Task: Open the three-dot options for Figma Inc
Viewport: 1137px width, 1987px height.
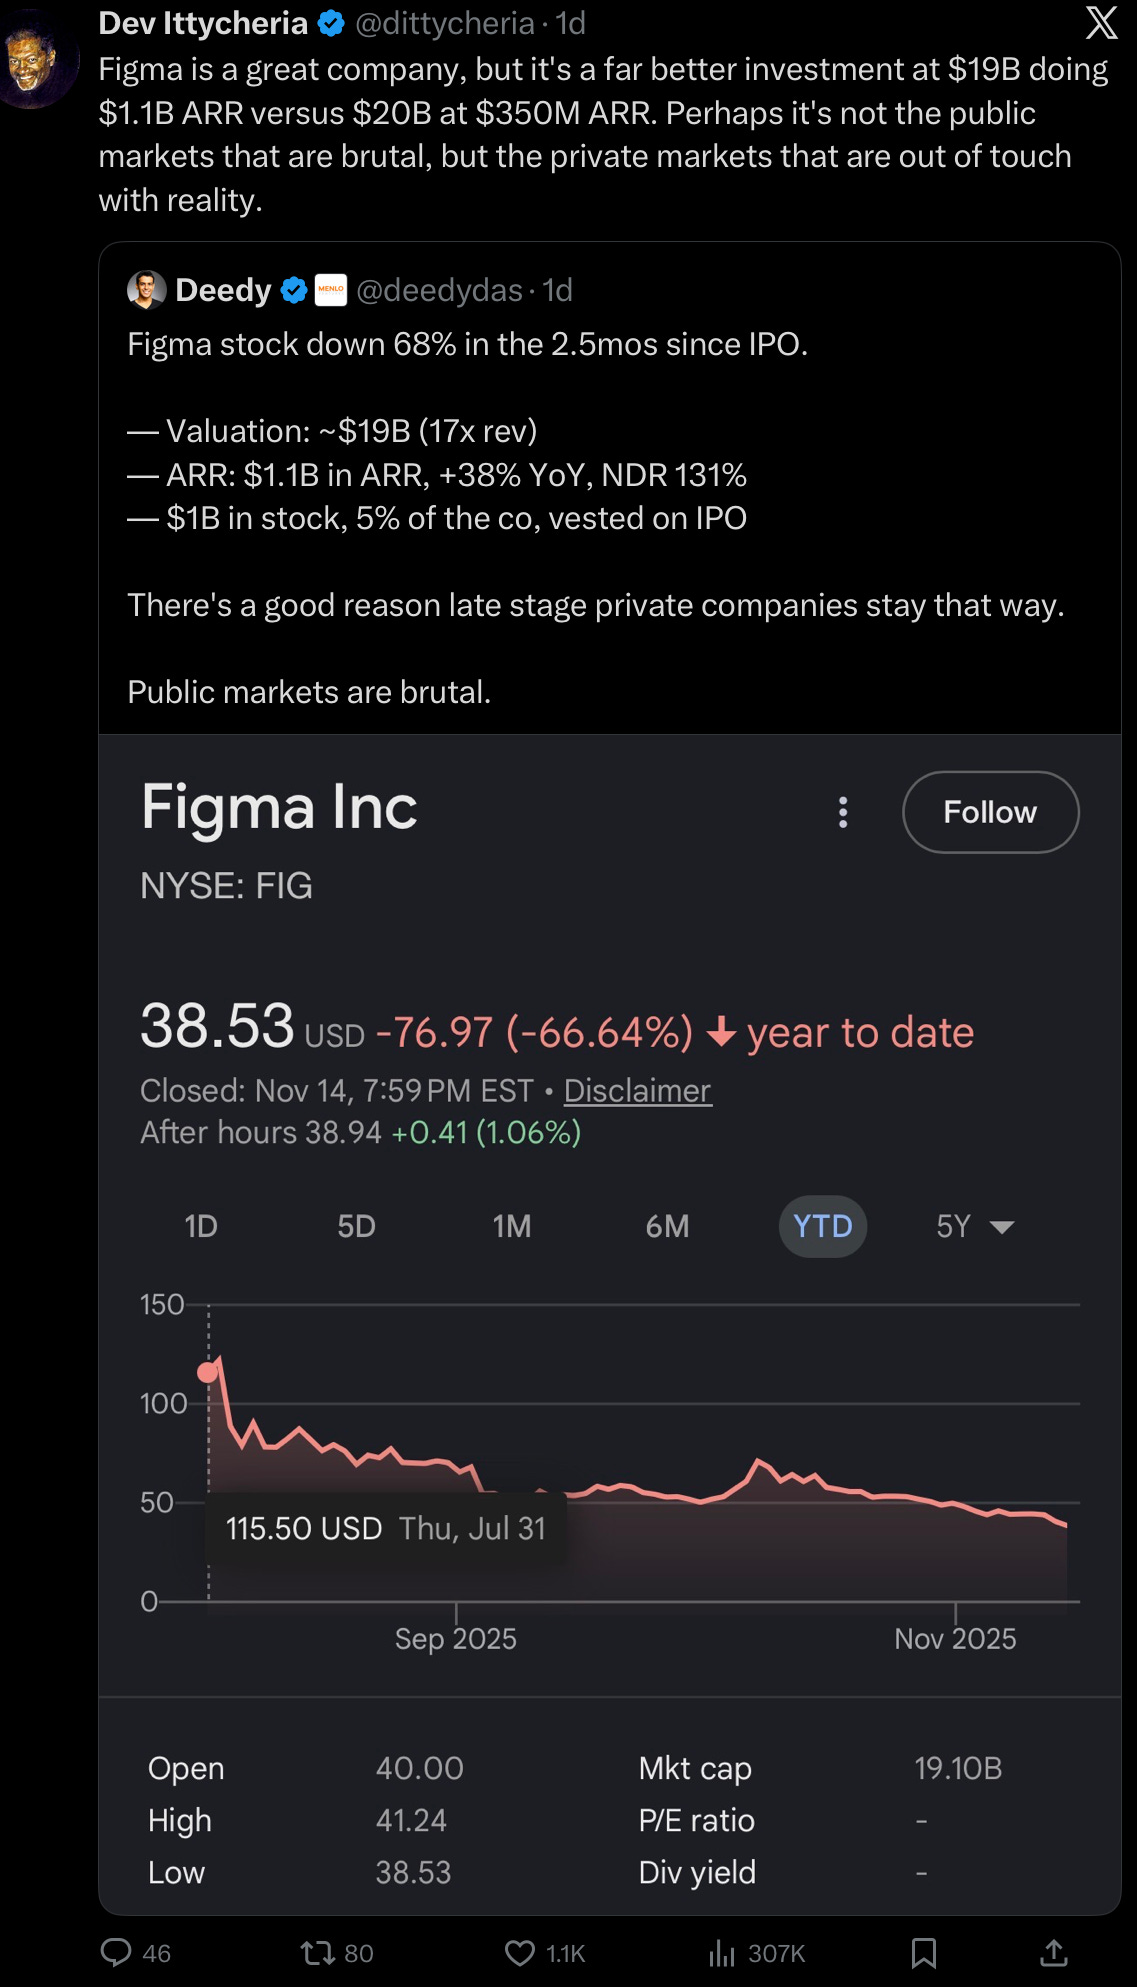Action: pyautogui.click(x=843, y=812)
